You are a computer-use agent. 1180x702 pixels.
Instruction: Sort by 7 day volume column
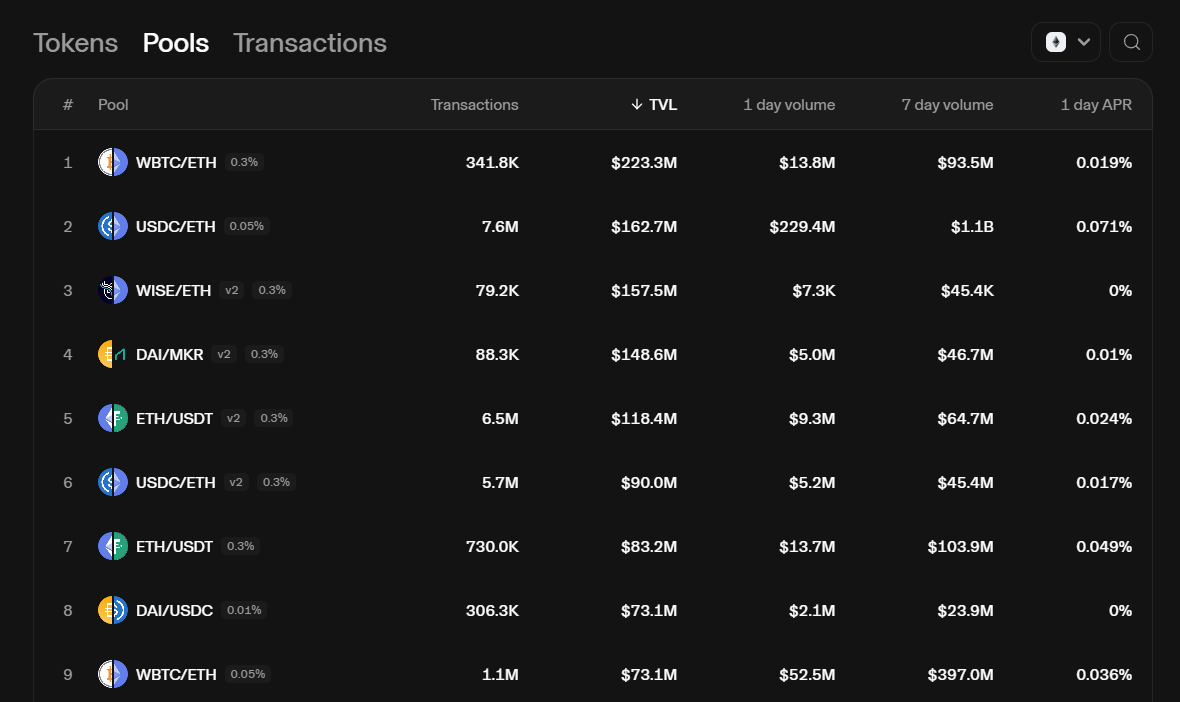click(947, 105)
